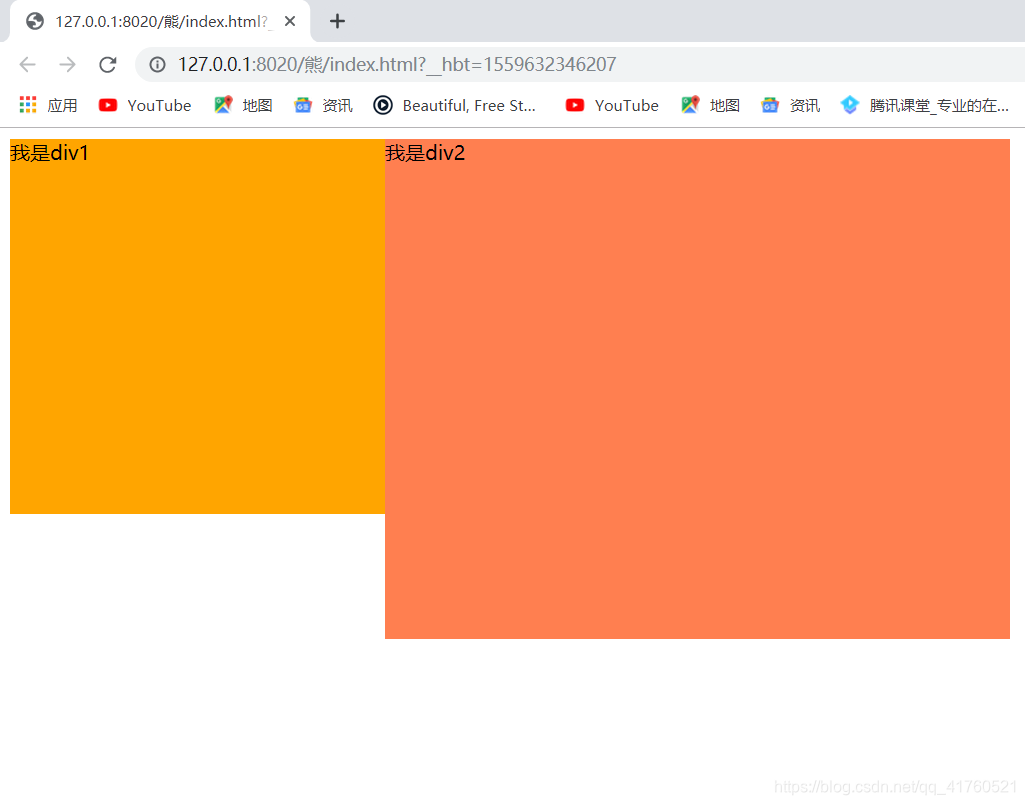Open a new browser tab
Image resolution: width=1025 pixels, height=805 pixels.
tap(337, 22)
